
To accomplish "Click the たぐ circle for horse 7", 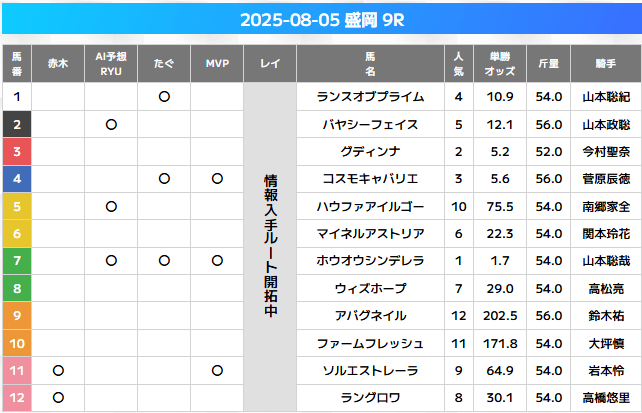I will pos(164,260).
